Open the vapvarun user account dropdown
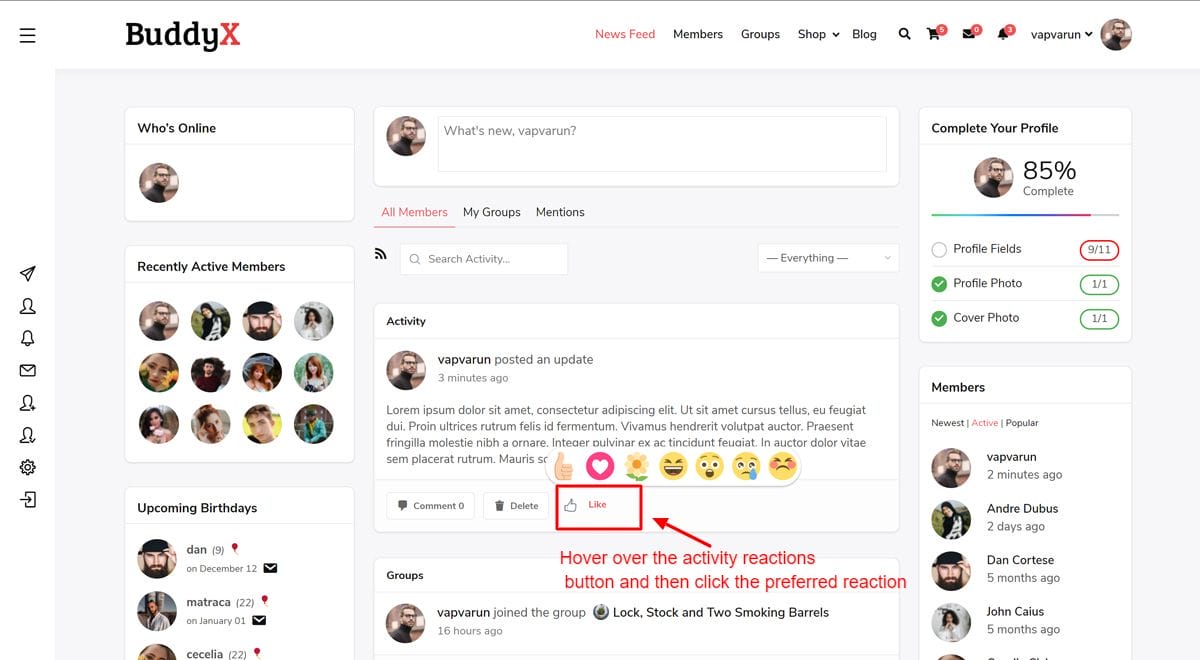 pos(1061,34)
